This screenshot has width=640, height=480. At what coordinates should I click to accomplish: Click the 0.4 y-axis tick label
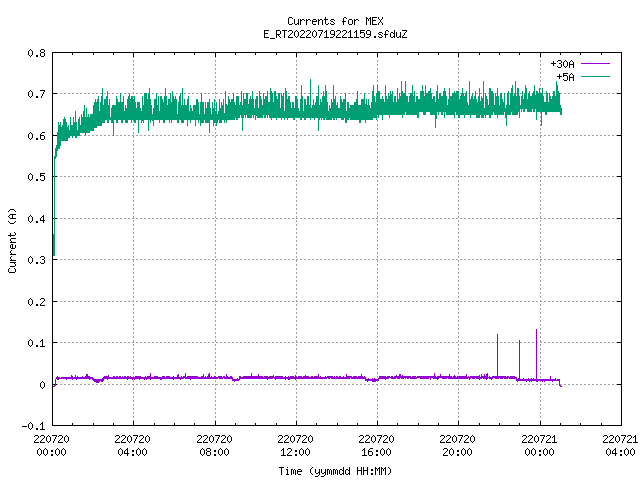tap(36, 219)
